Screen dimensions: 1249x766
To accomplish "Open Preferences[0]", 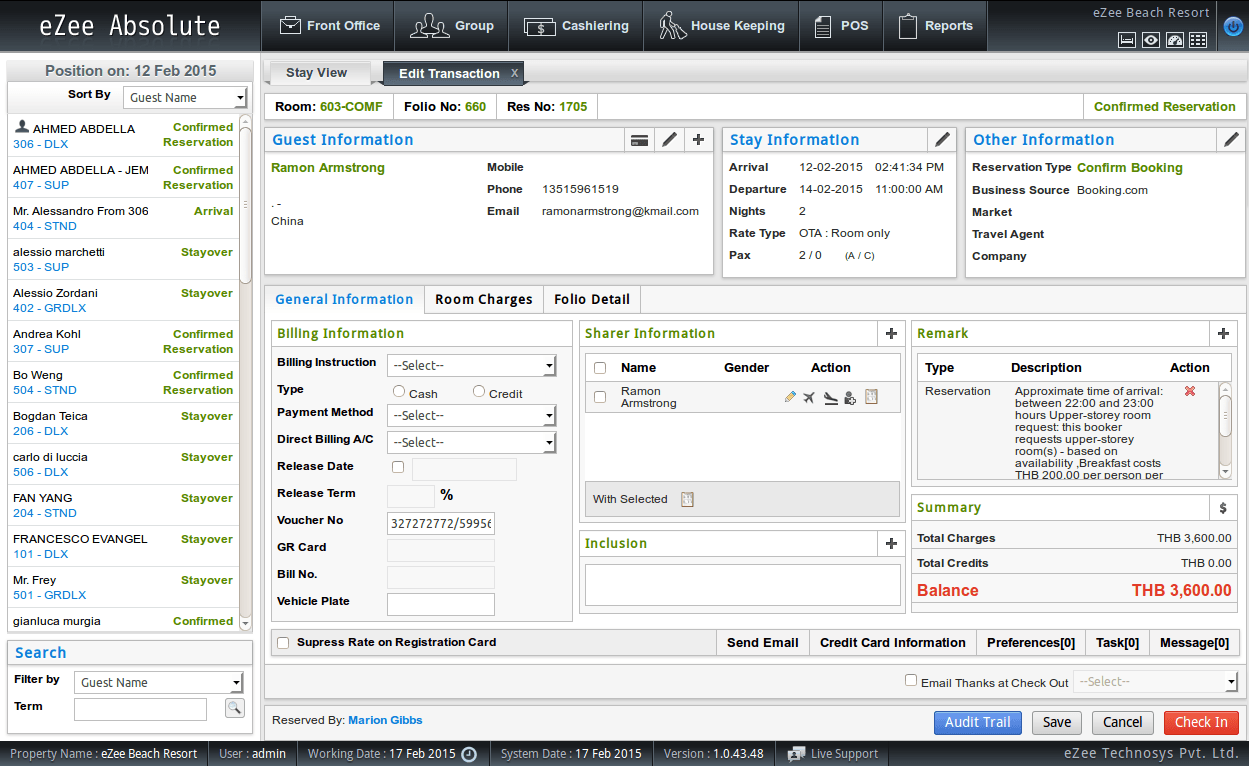I will click(1031, 643).
